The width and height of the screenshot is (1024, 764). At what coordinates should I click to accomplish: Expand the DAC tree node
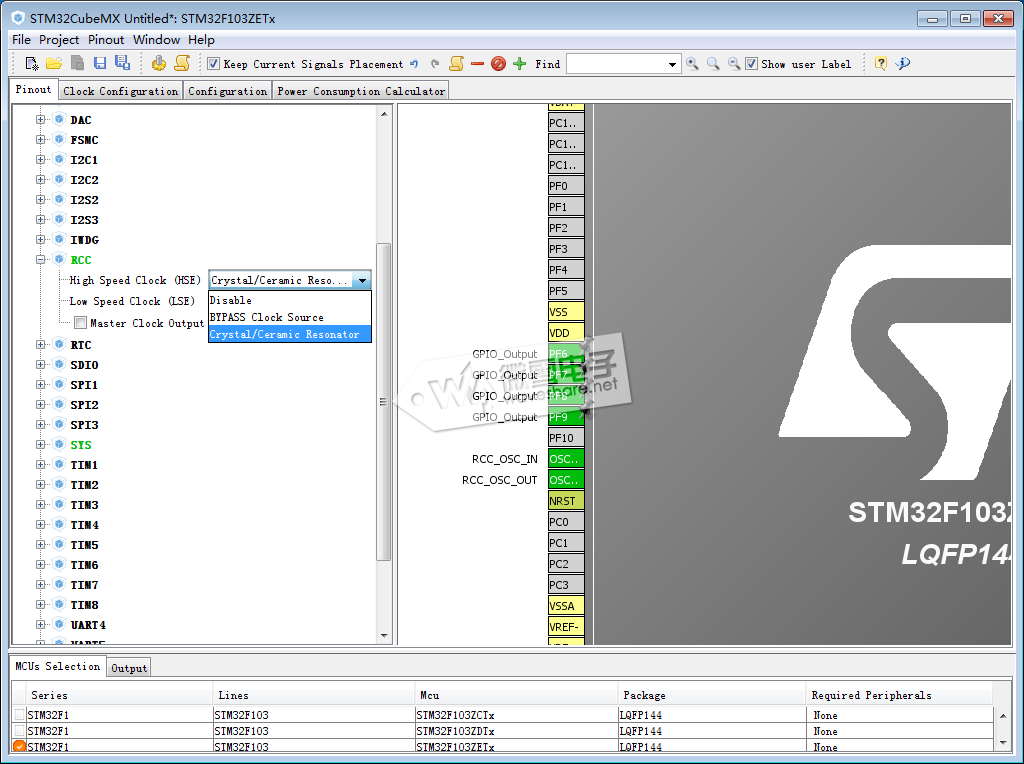coord(40,119)
